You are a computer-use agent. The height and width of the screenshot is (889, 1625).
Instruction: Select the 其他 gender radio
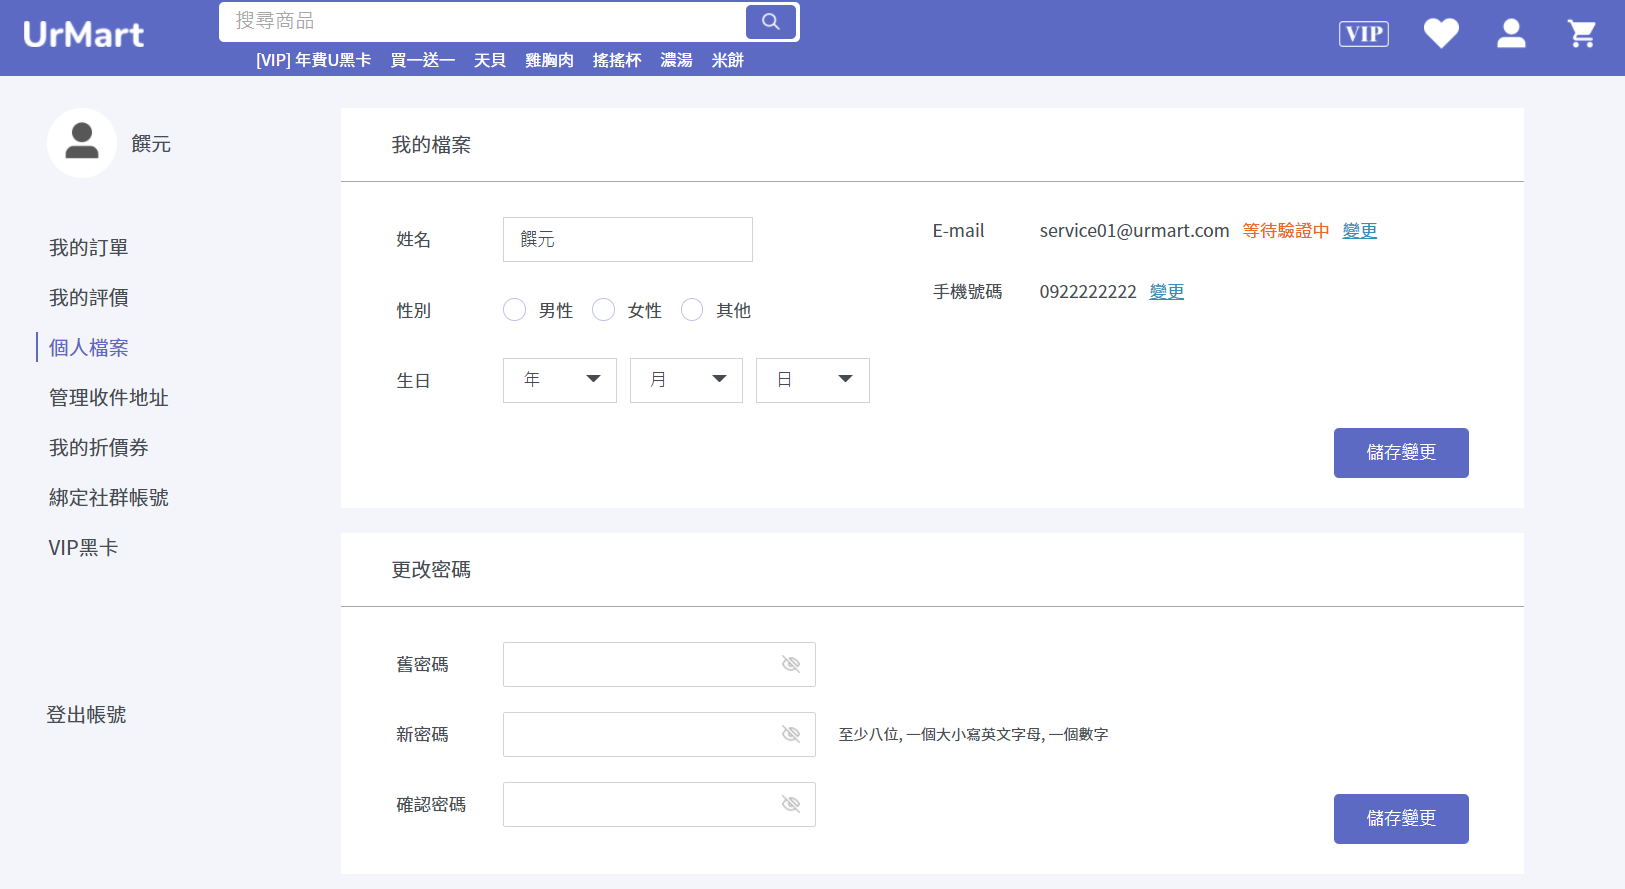(x=692, y=310)
